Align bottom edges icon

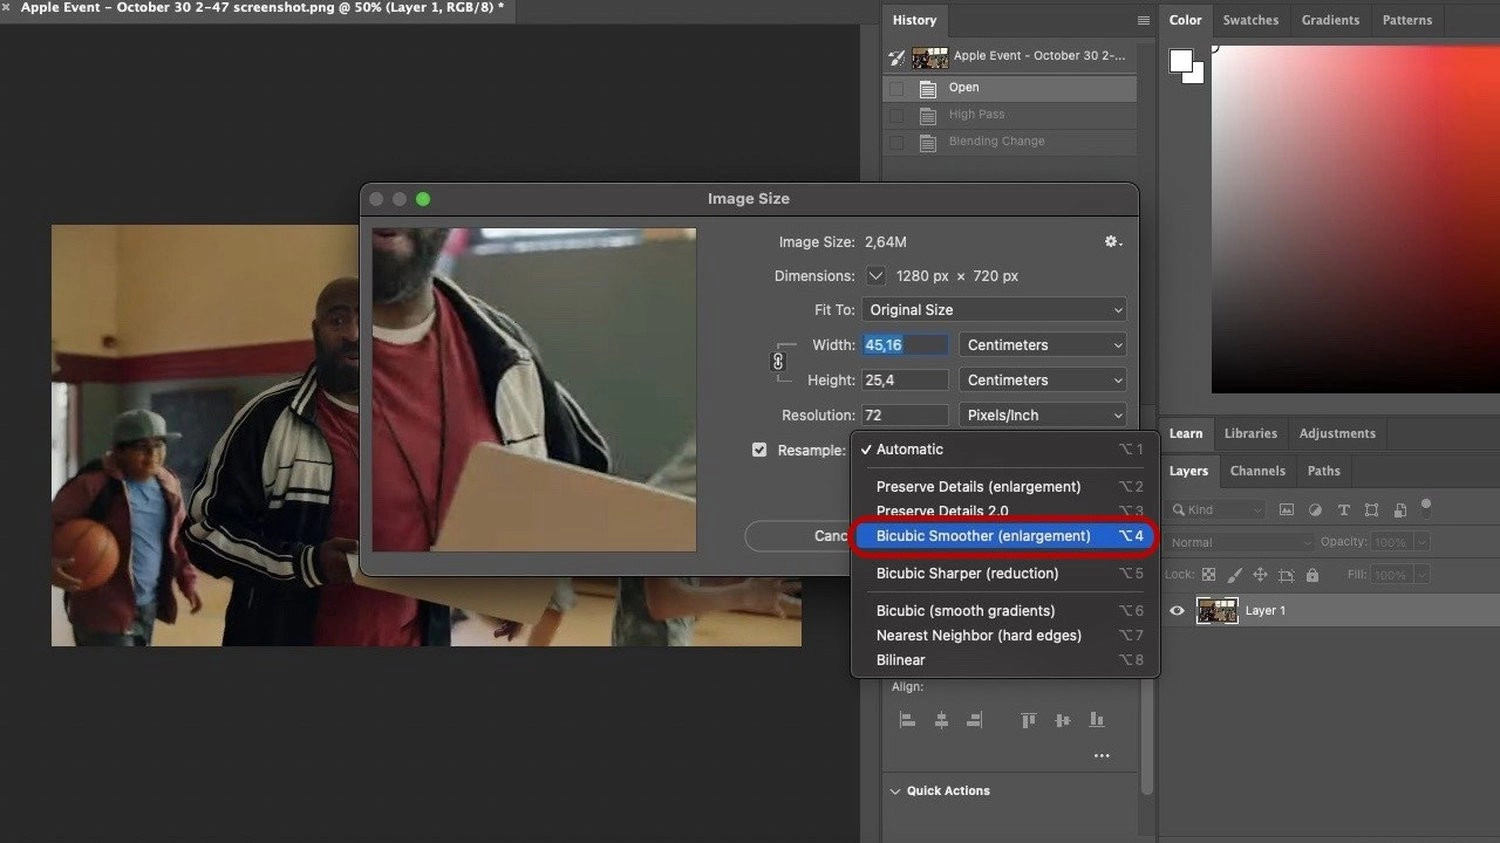click(1097, 720)
